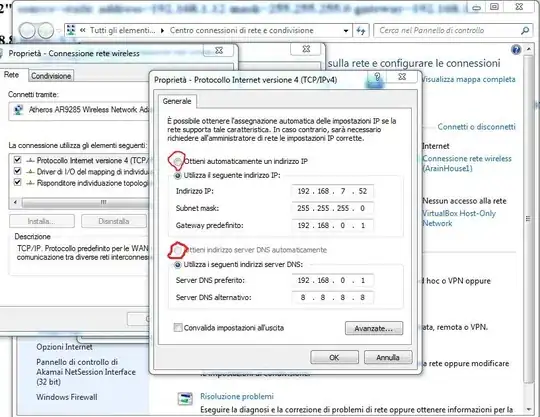Image resolution: width=540 pixels, height=417 pixels.
Task: Select 'Utilizza il seguente indirizzo IP' radio
Action: click(178, 176)
